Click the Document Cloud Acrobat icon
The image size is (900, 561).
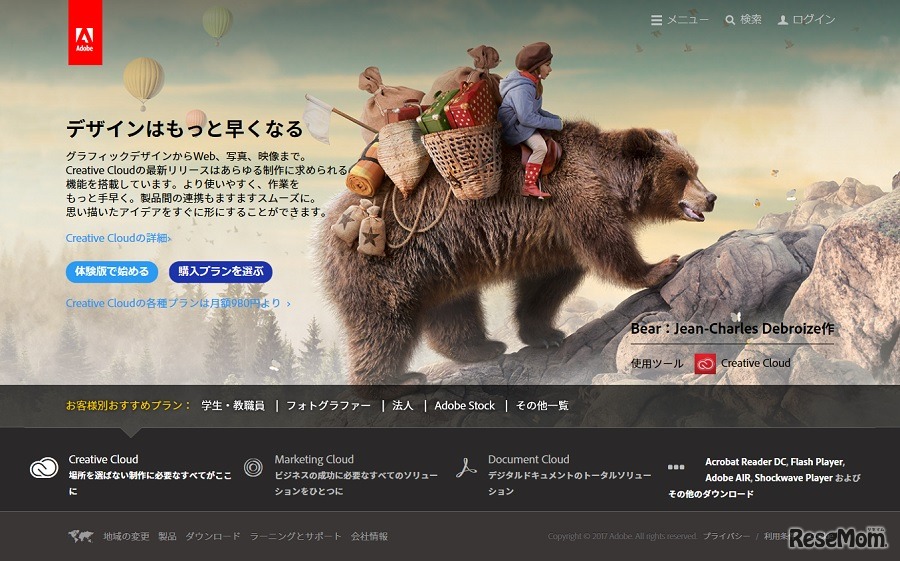click(466, 467)
